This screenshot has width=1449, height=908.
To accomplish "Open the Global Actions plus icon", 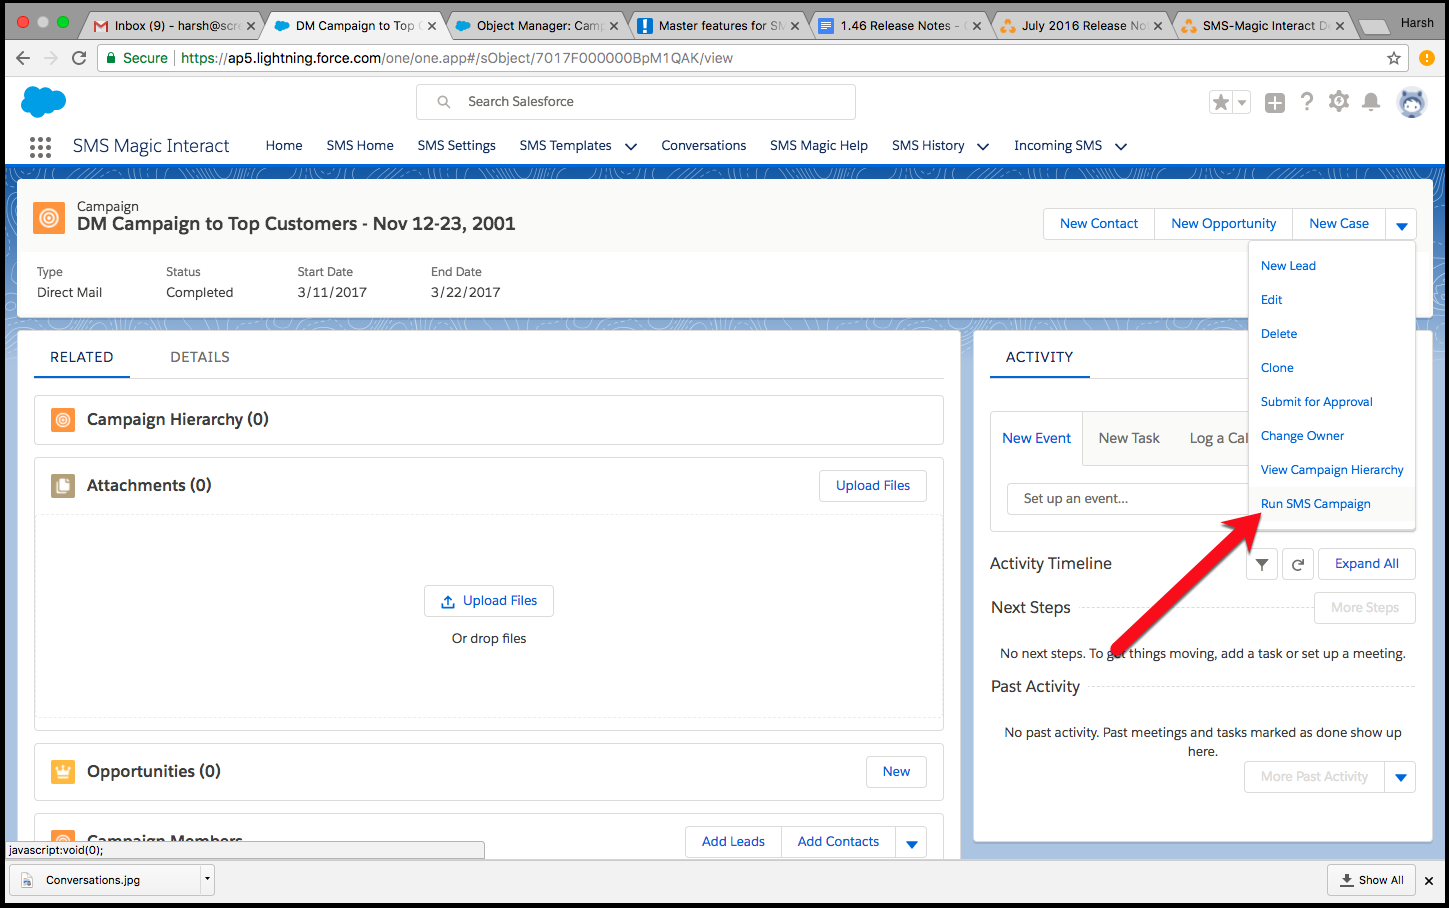I will point(1275,102).
